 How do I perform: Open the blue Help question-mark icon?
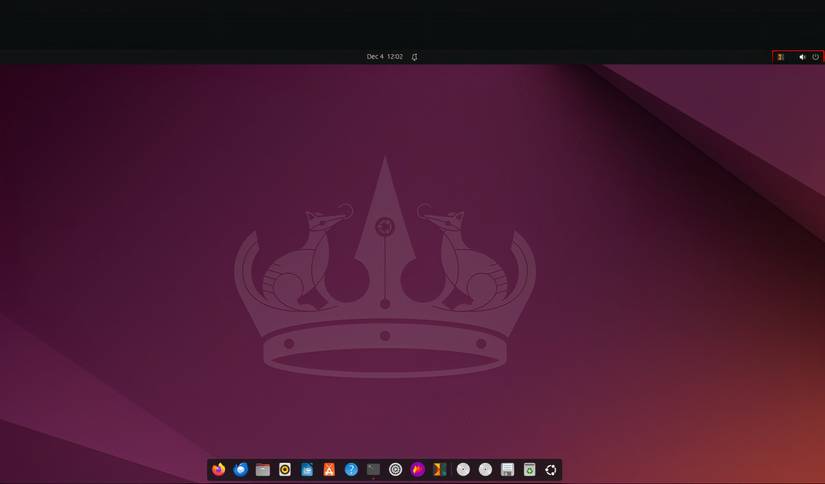pos(351,469)
